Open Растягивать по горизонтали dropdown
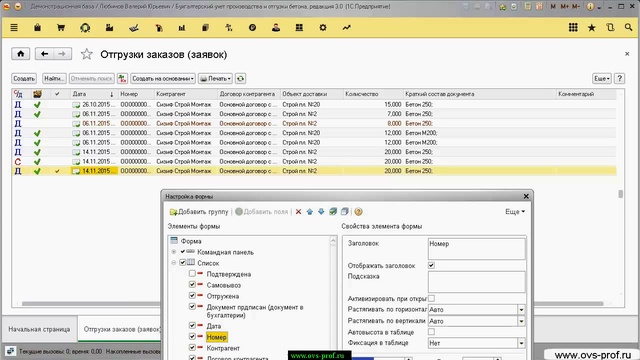The image size is (640, 360). (x=521, y=310)
